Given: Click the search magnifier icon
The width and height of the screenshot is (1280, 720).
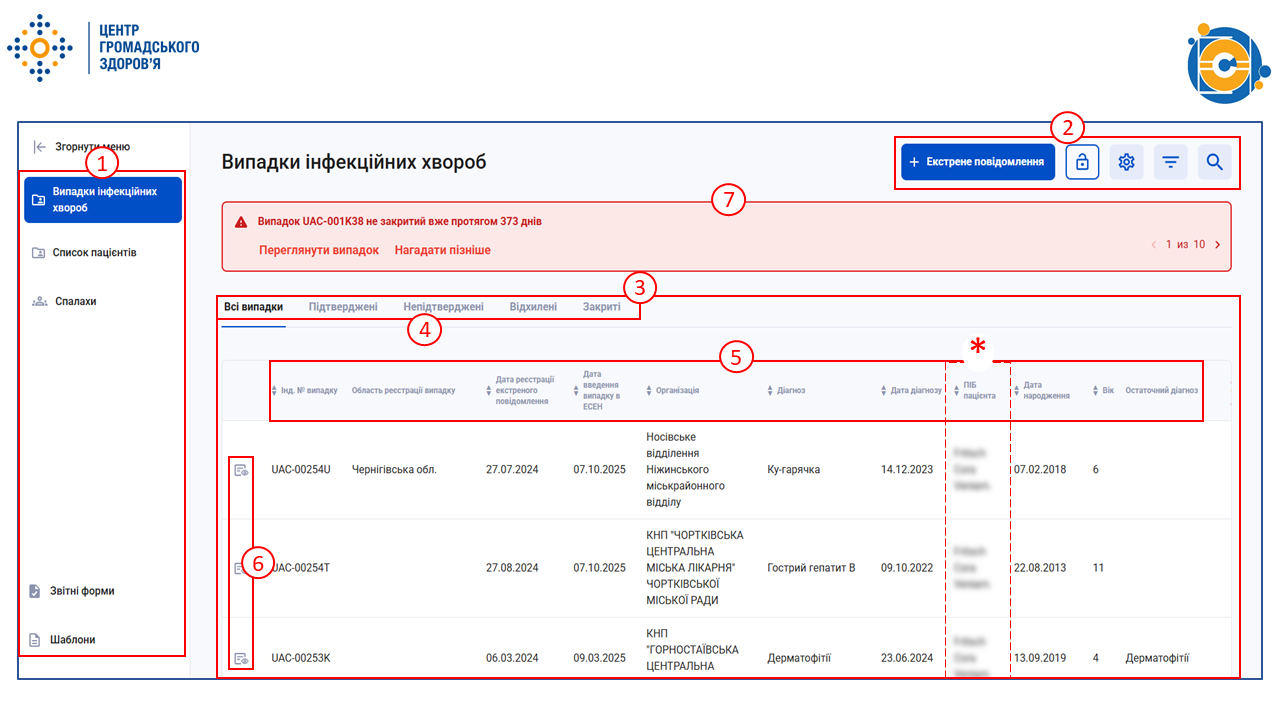Looking at the screenshot, I should (1214, 162).
